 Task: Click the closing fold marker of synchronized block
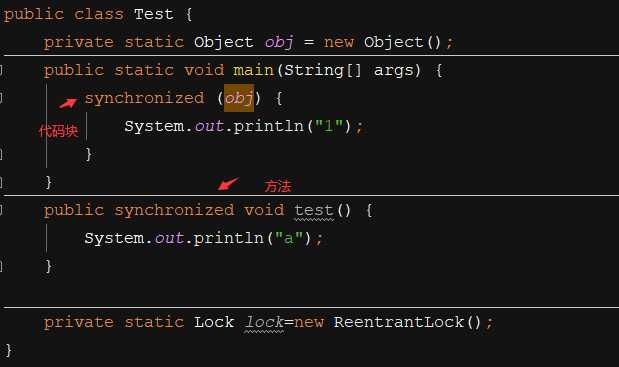[x=1, y=154]
